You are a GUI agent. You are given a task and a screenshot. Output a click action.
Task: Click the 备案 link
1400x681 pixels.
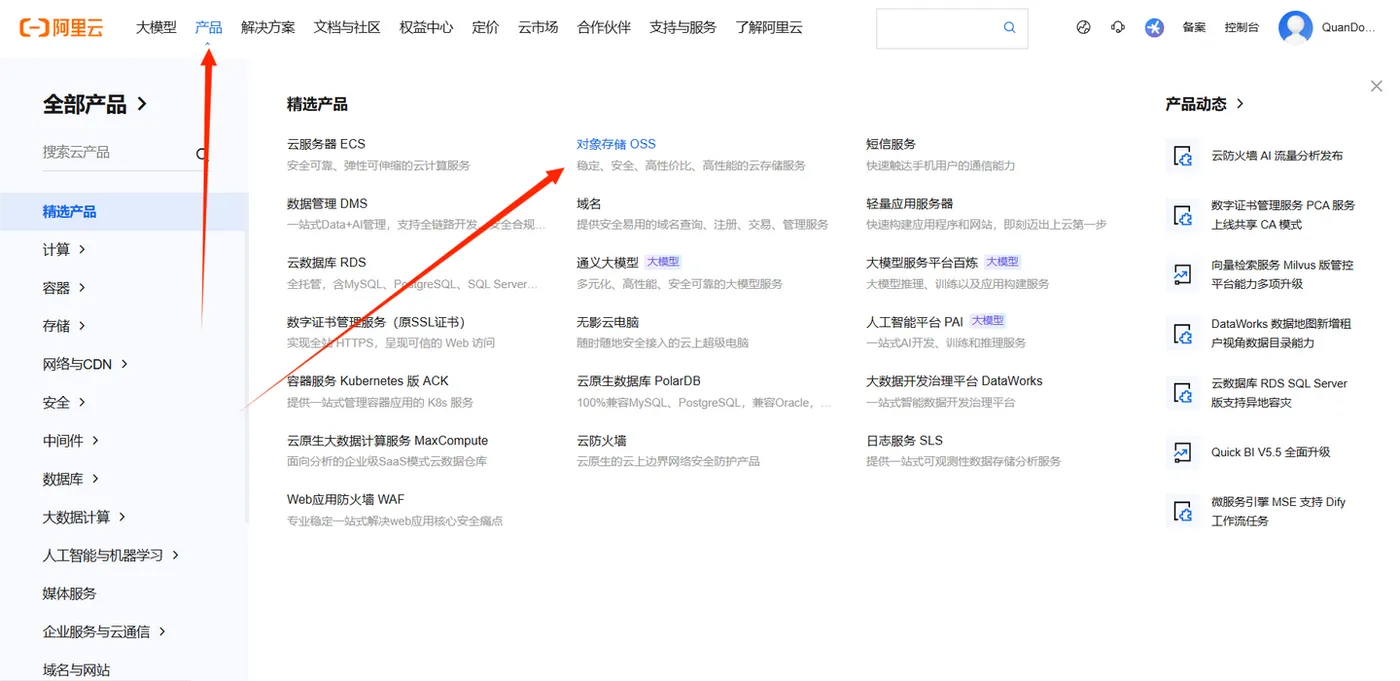pyautogui.click(x=1194, y=28)
